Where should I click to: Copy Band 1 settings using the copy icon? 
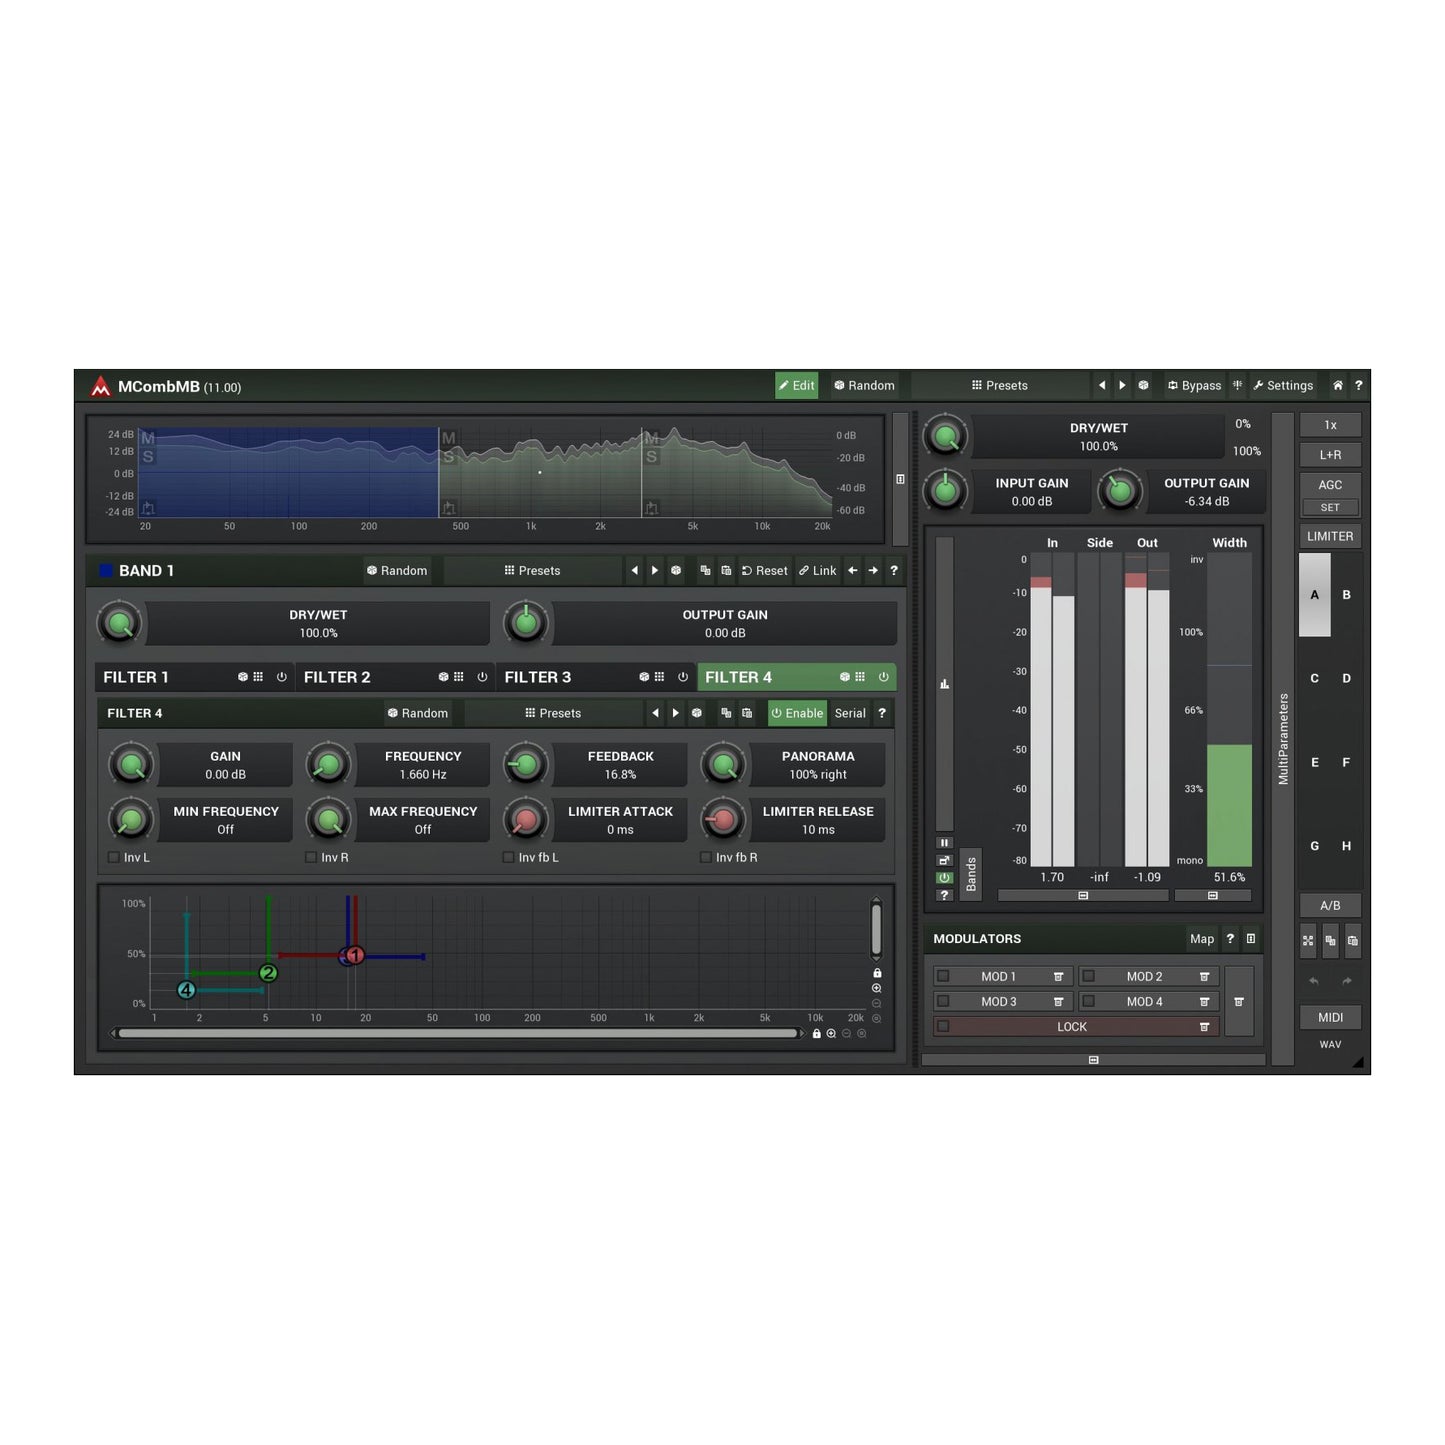pos(705,570)
